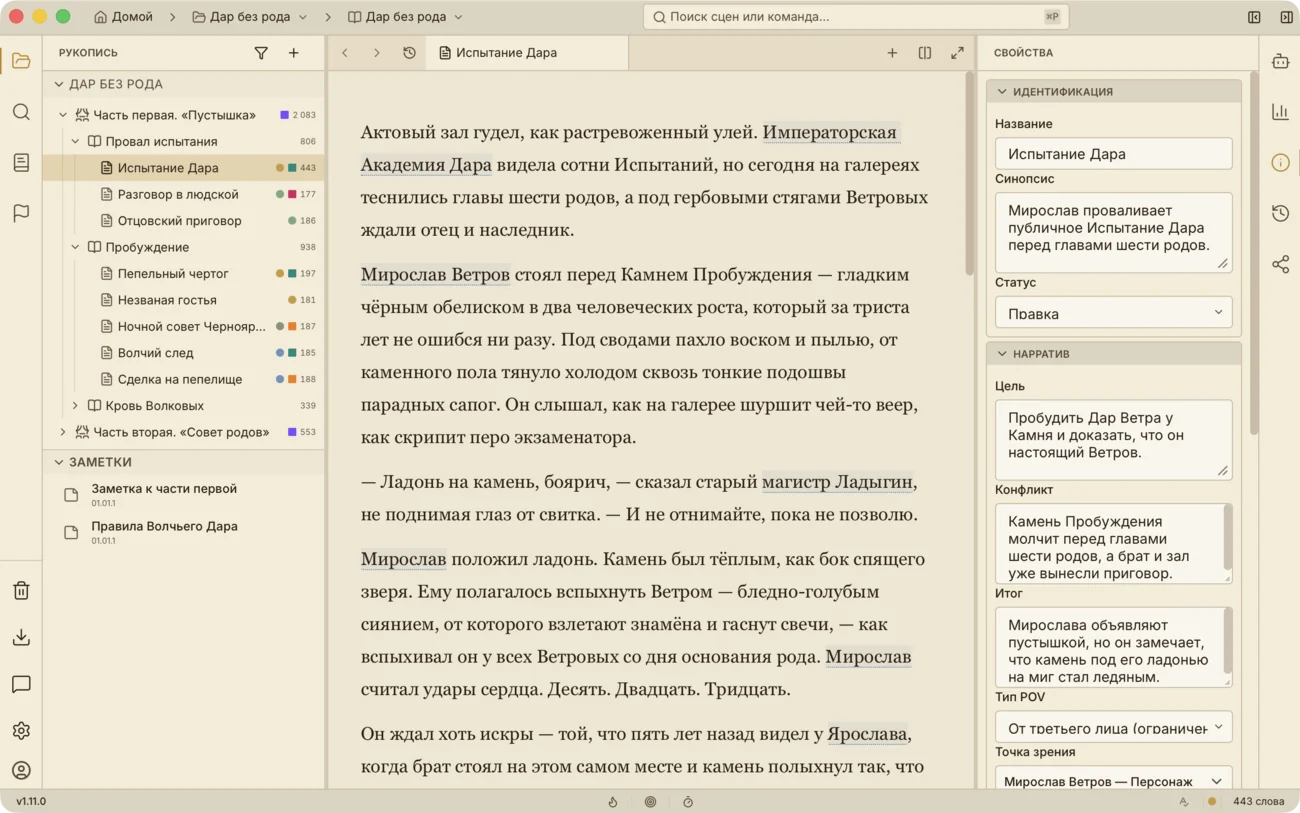Filter manuscript items with funnel icon
This screenshot has width=1300, height=813.
coord(261,53)
